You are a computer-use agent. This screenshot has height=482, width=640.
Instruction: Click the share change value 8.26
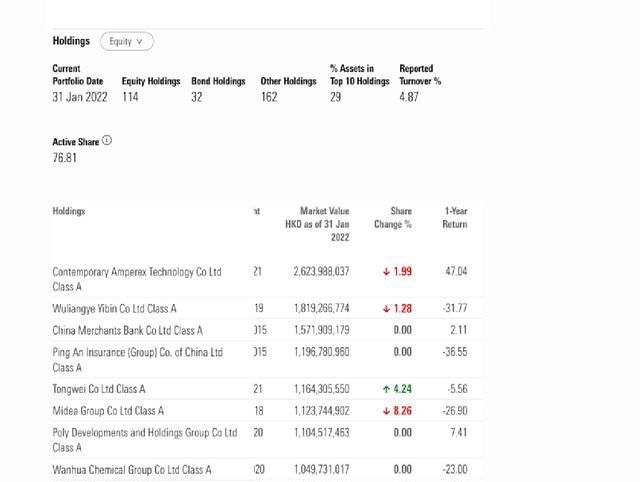pos(397,411)
